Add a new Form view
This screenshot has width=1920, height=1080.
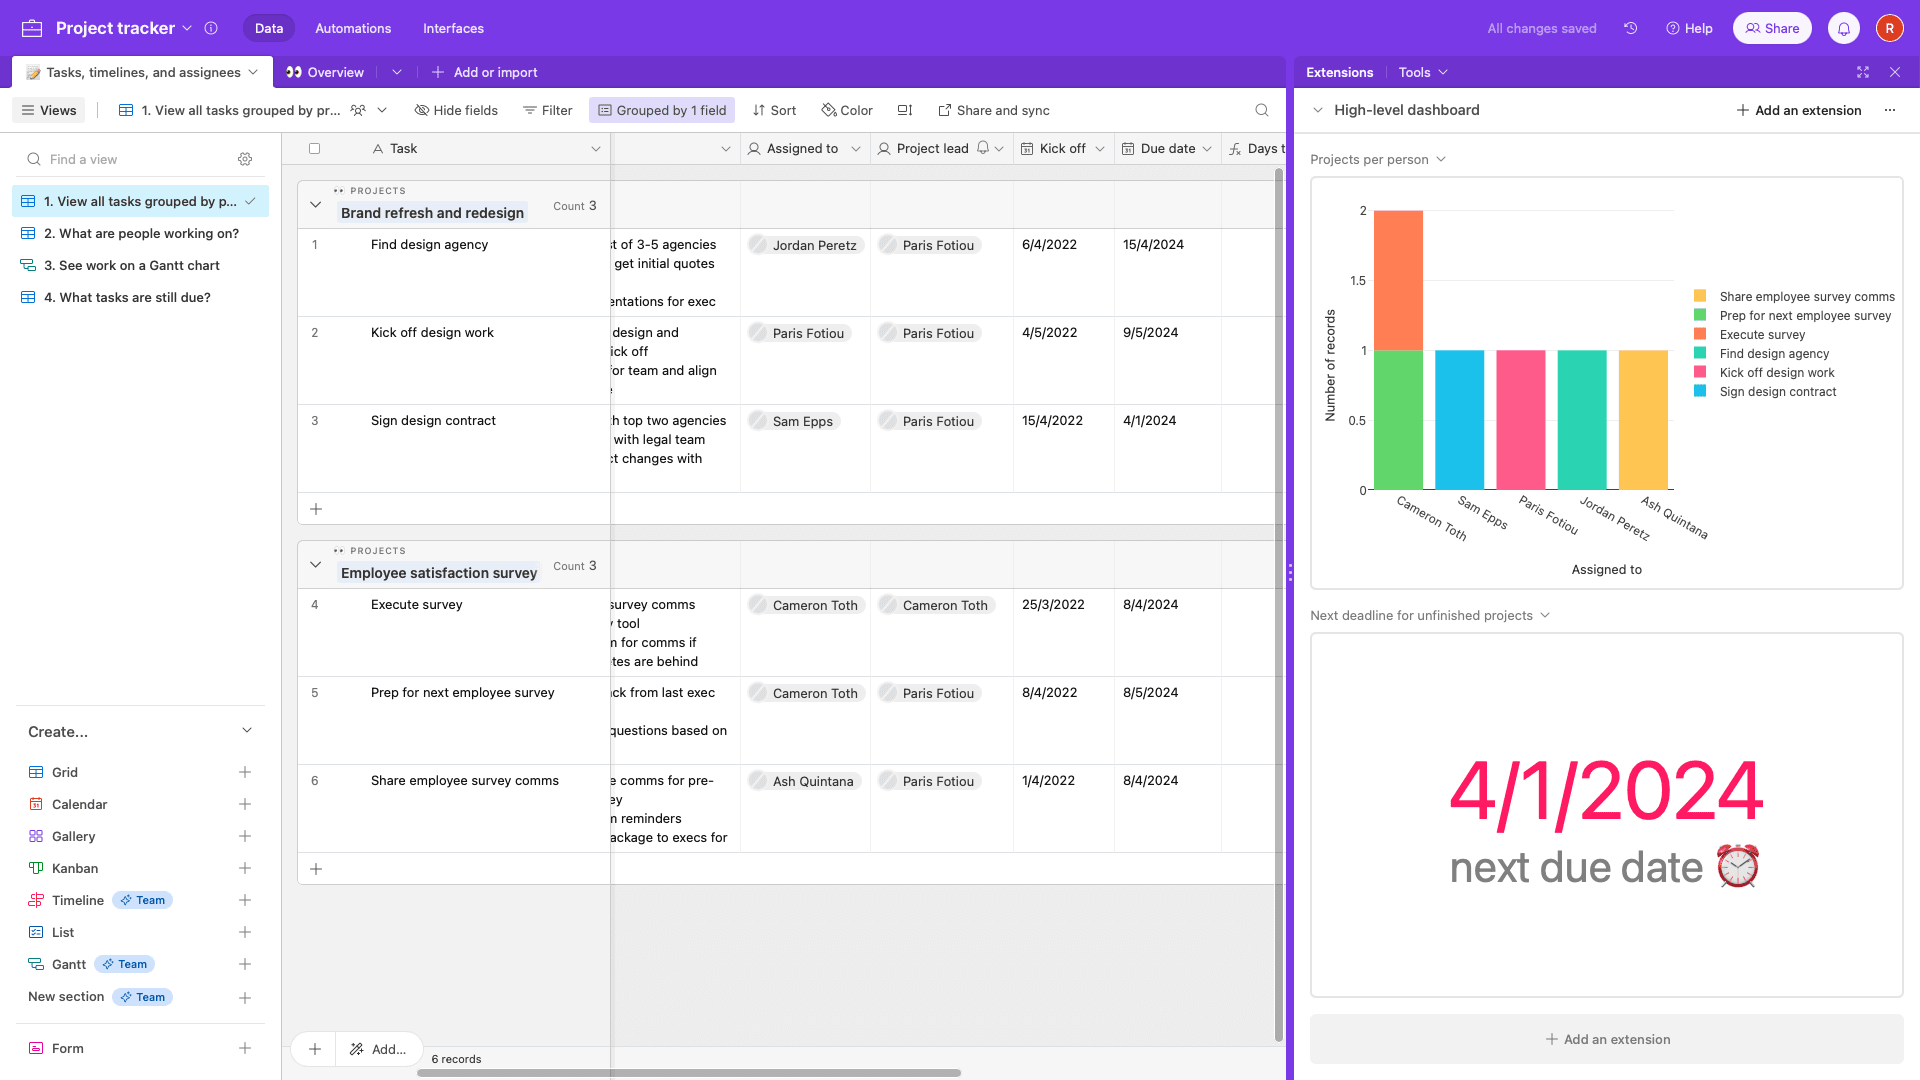(x=244, y=1048)
